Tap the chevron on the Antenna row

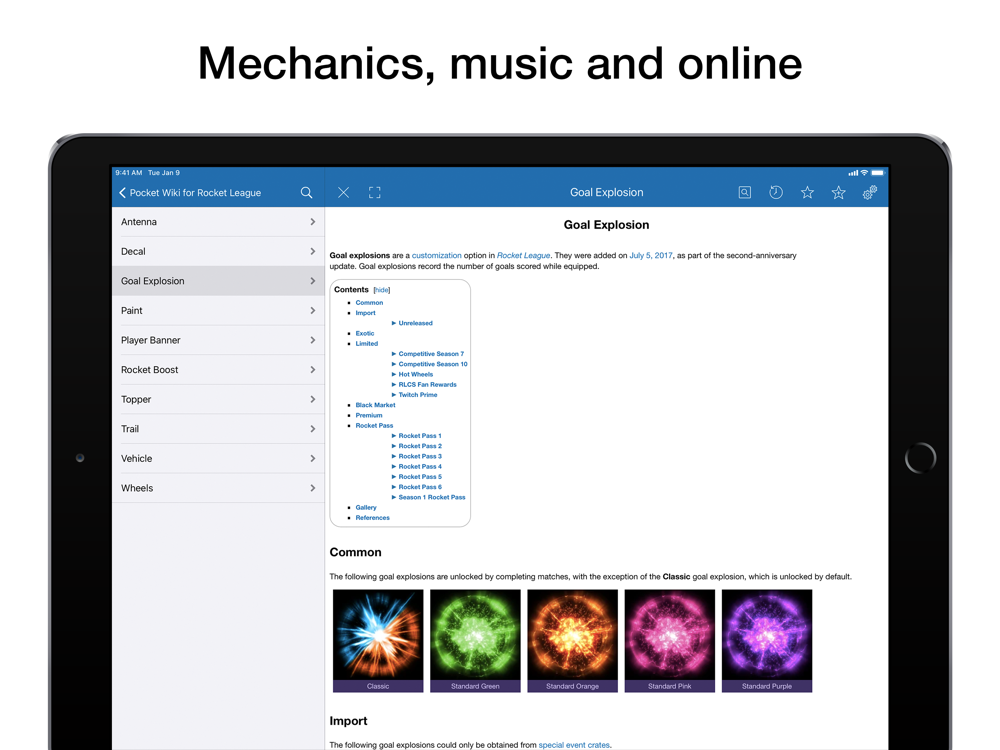pos(312,222)
